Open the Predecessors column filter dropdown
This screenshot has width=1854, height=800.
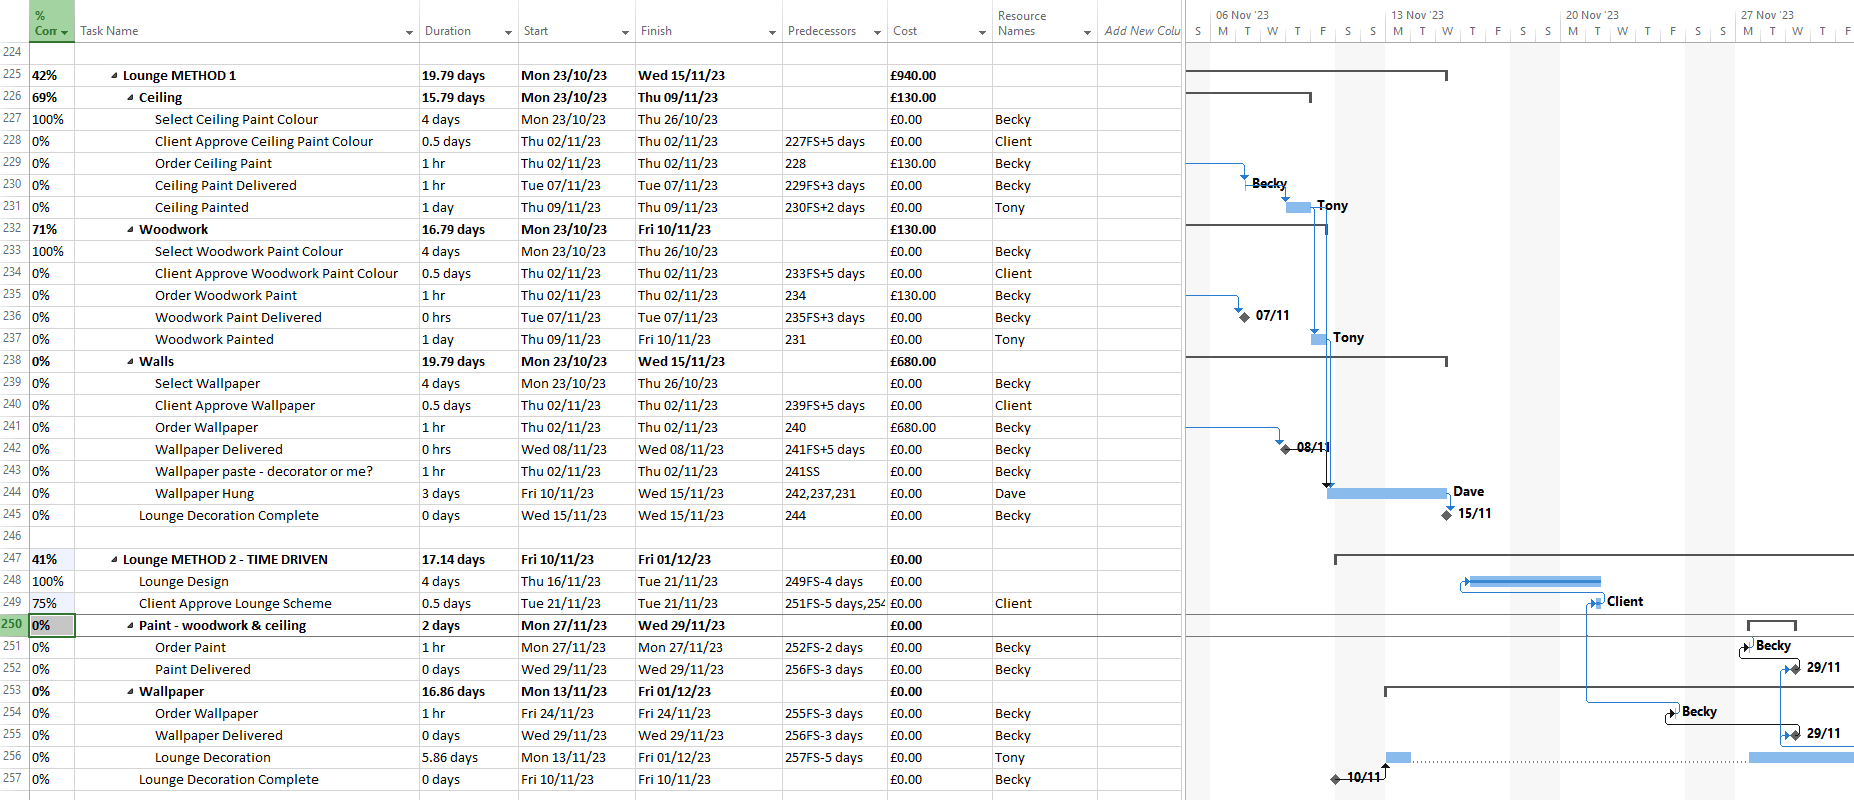tap(877, 33)
